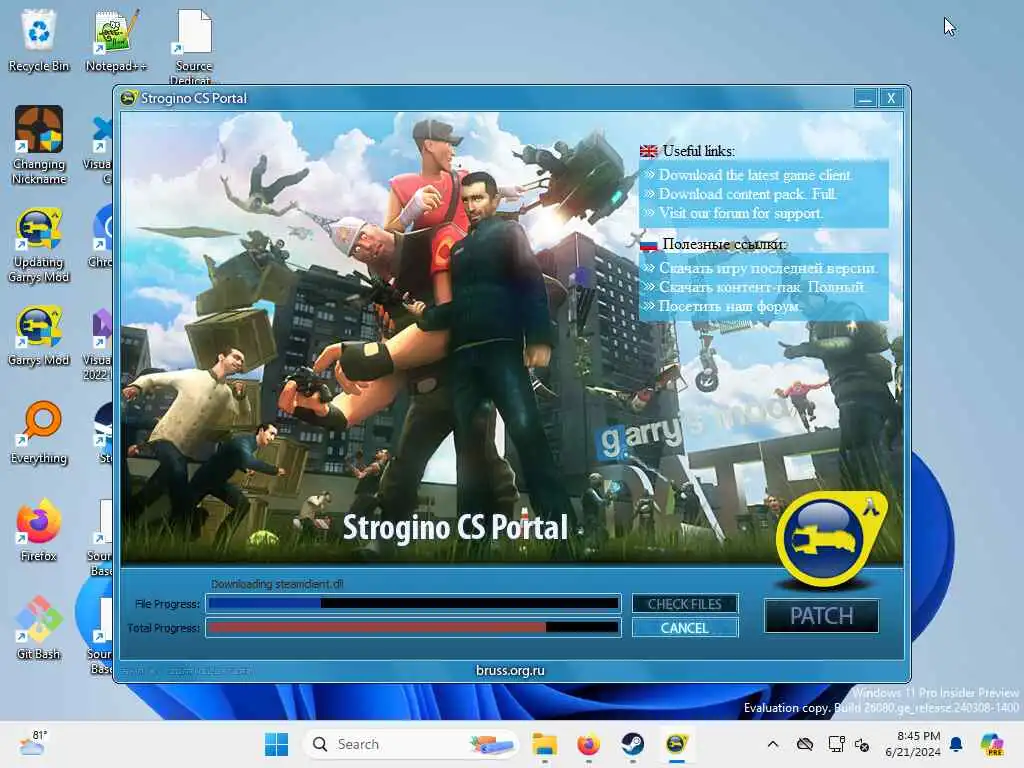The width and height of the screenshot is (1024, 768).
Task: Launch the Notepad++ desktop shortcut
Action: point(116,40)
